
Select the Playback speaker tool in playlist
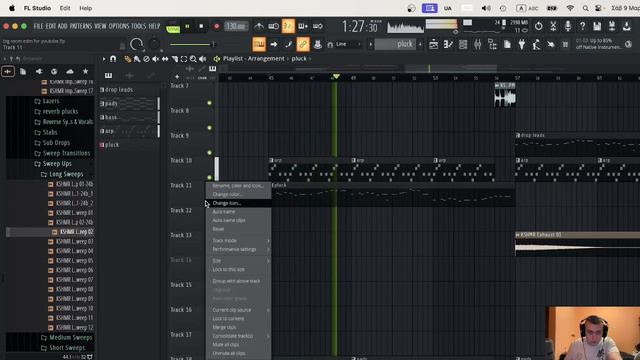pyautogui.click(x=202, y=59)
